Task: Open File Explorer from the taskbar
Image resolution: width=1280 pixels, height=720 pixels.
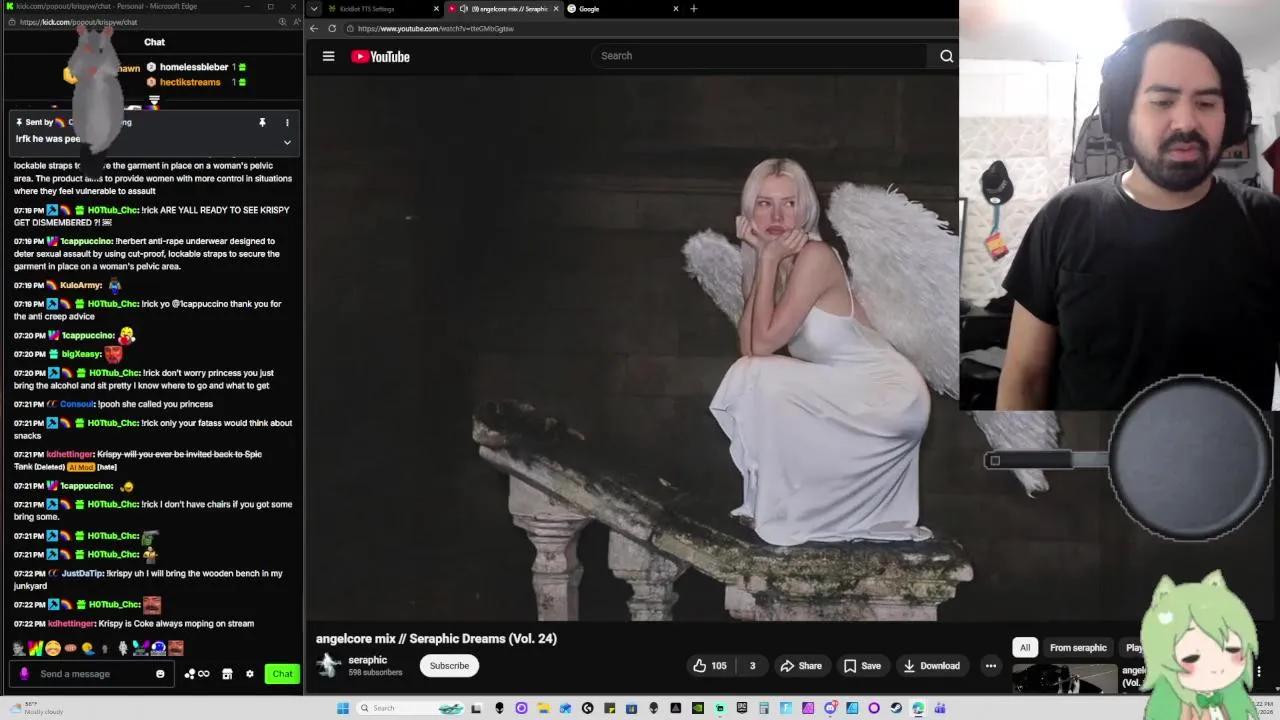Action: 542,708
